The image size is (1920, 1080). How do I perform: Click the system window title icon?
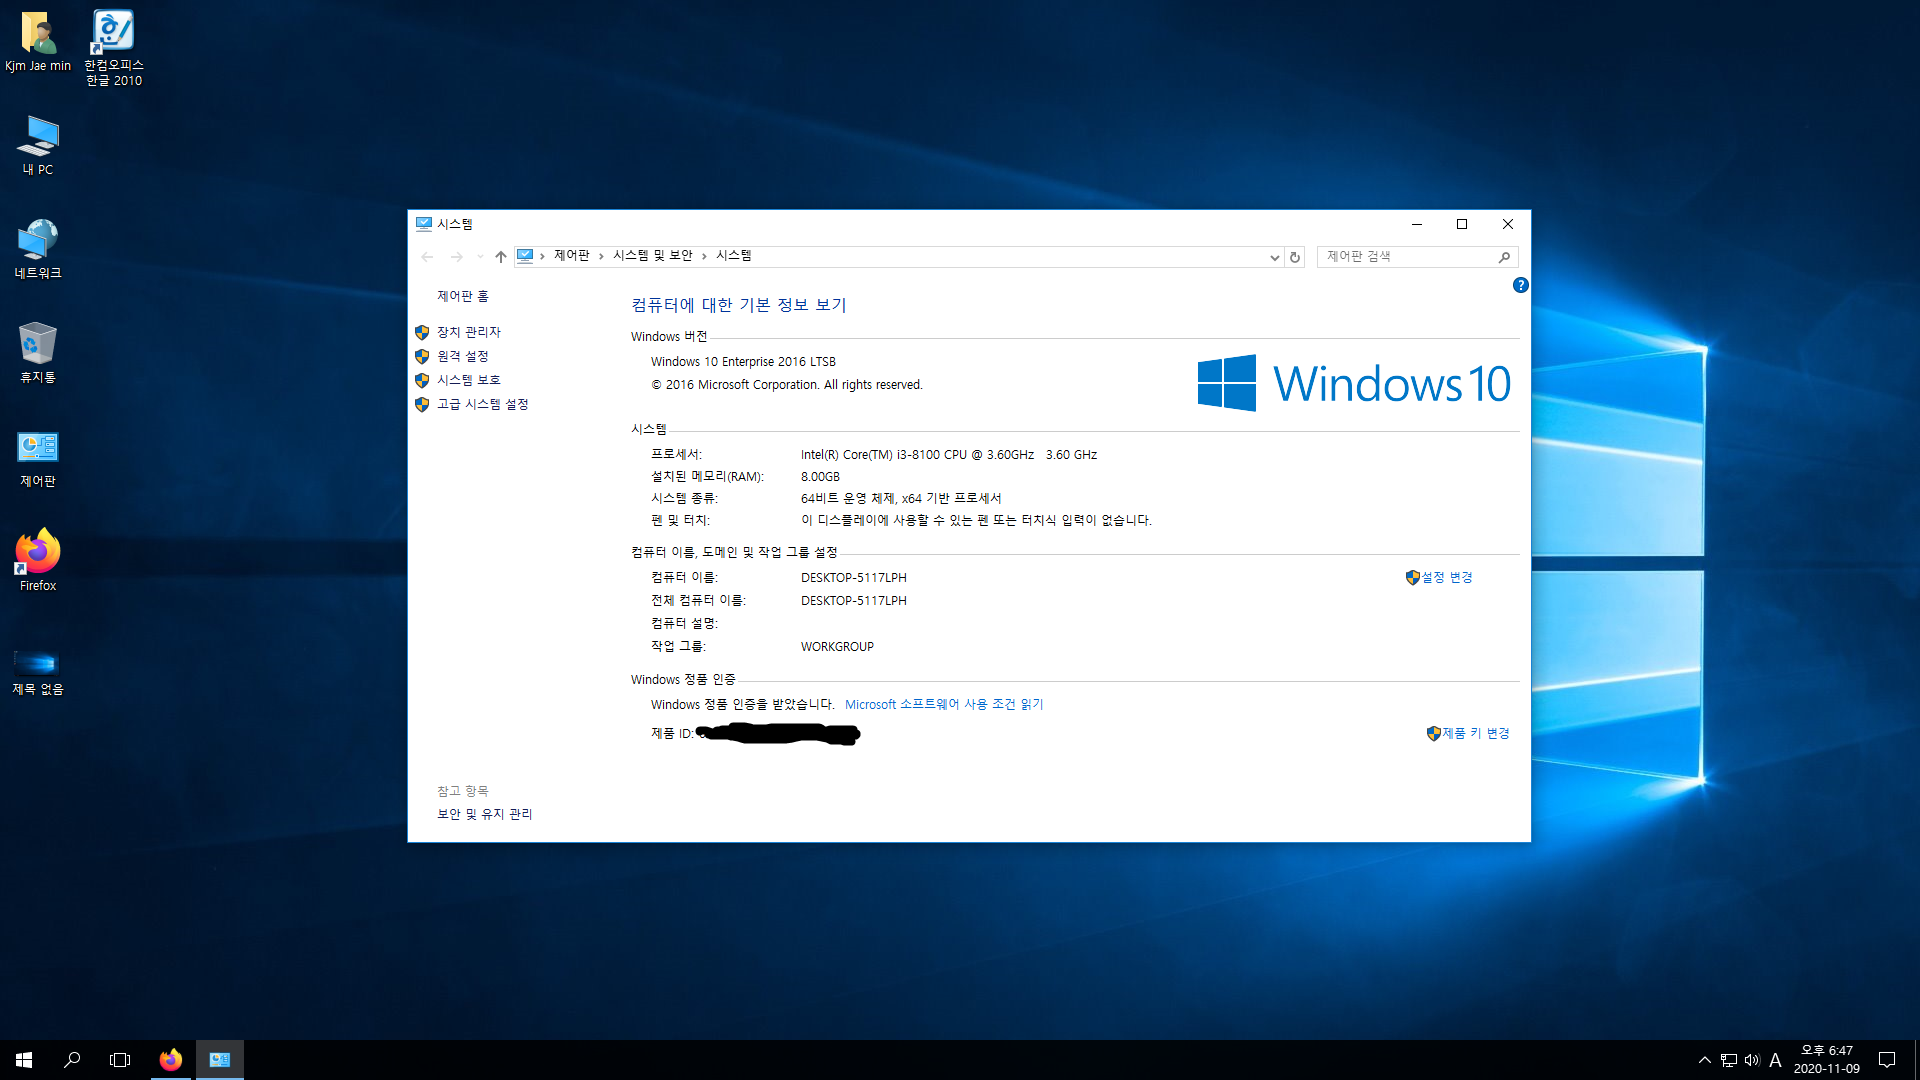423,224
